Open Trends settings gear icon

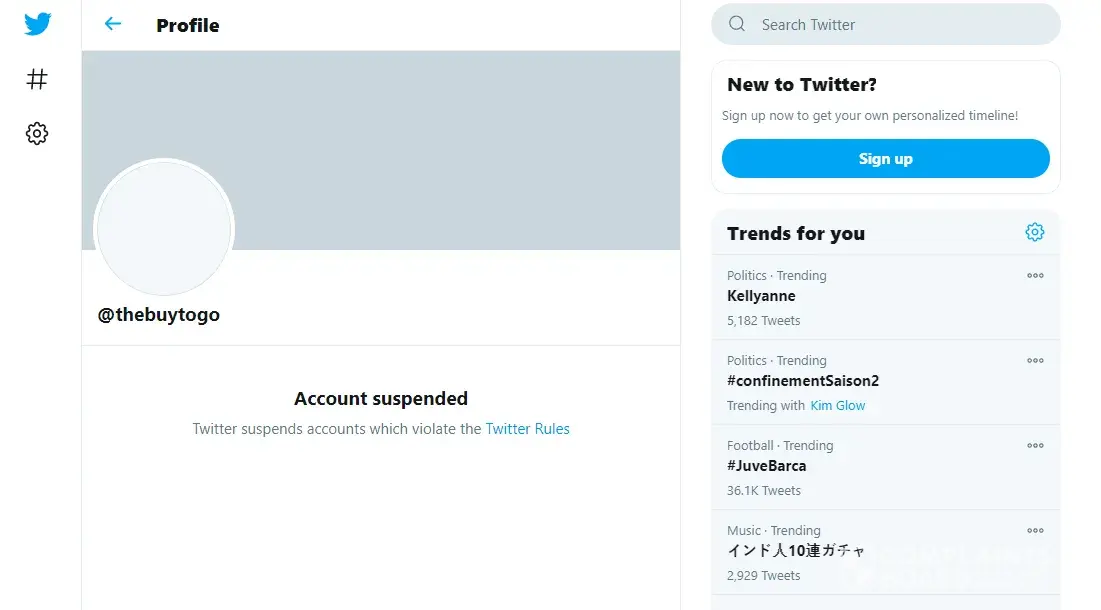coord(1035,232)
